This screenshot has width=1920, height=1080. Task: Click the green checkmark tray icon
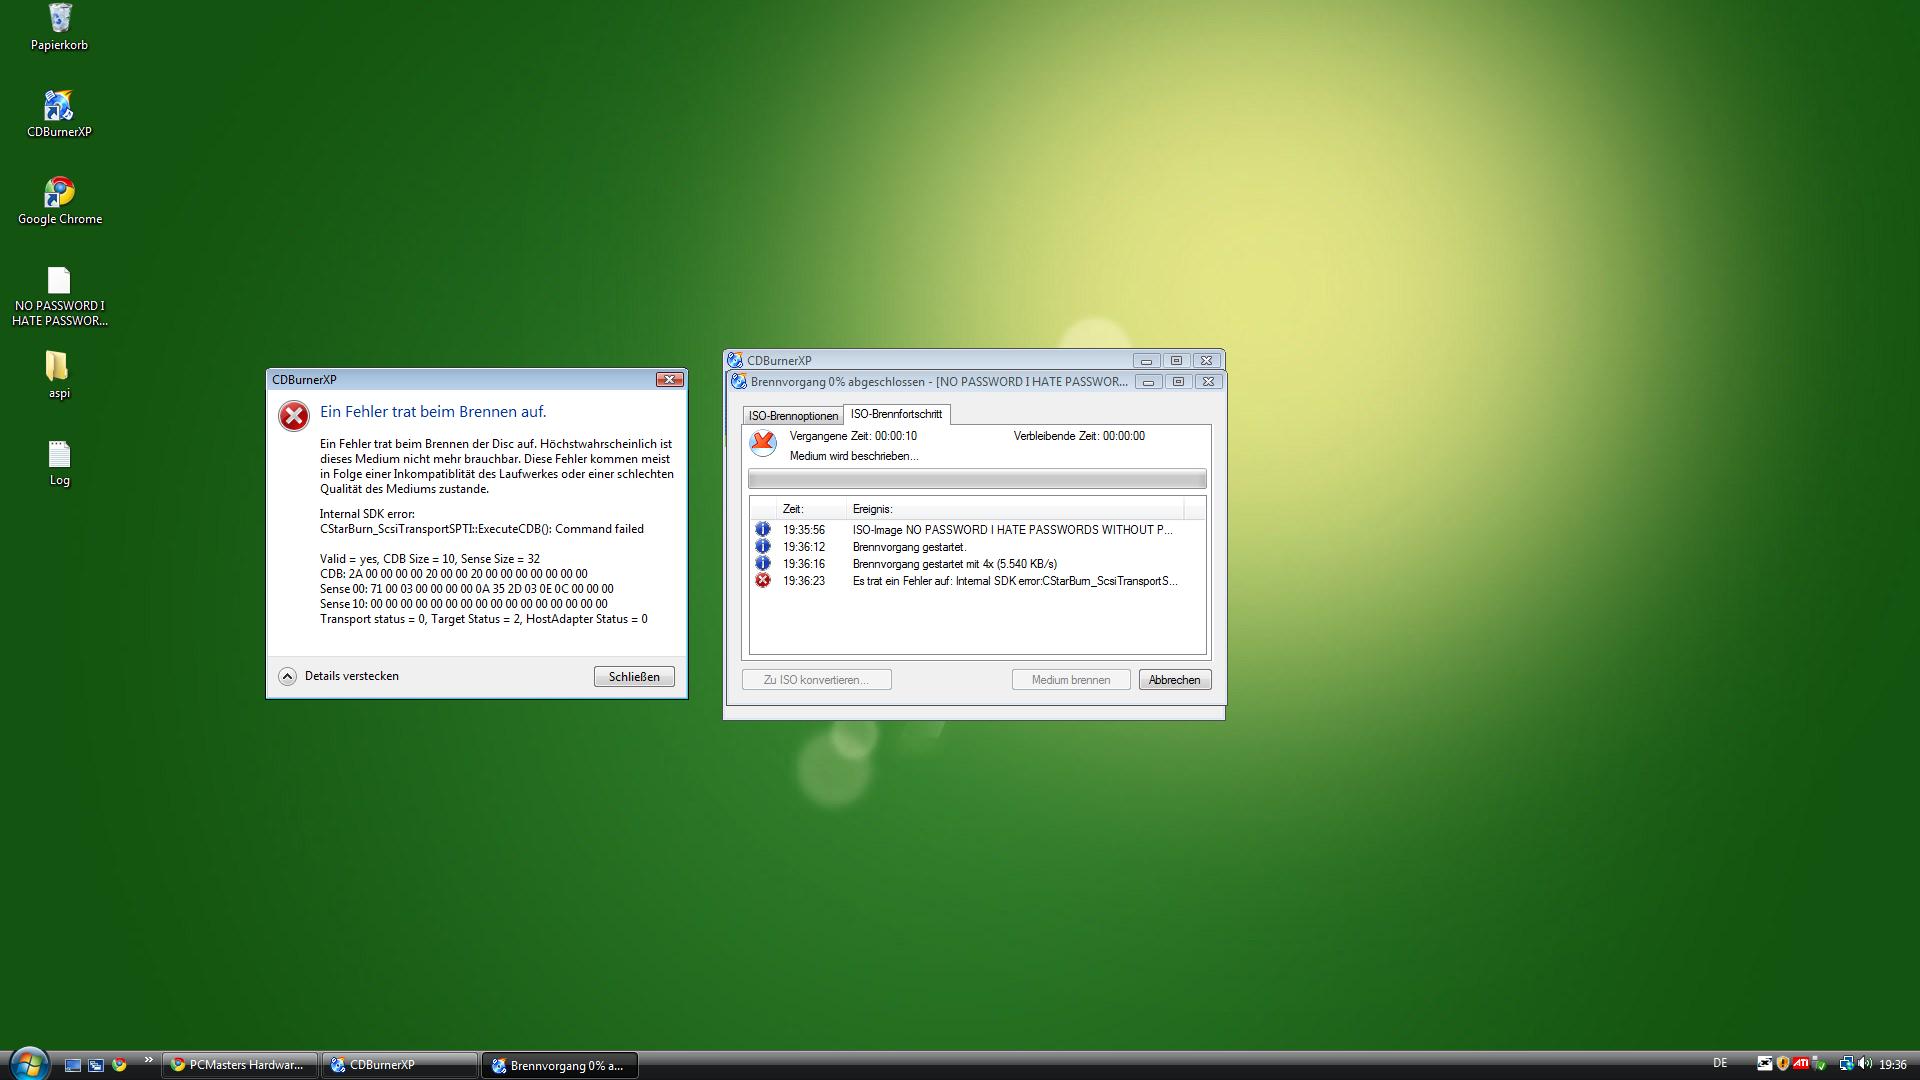click(x=1819, y=1064)
